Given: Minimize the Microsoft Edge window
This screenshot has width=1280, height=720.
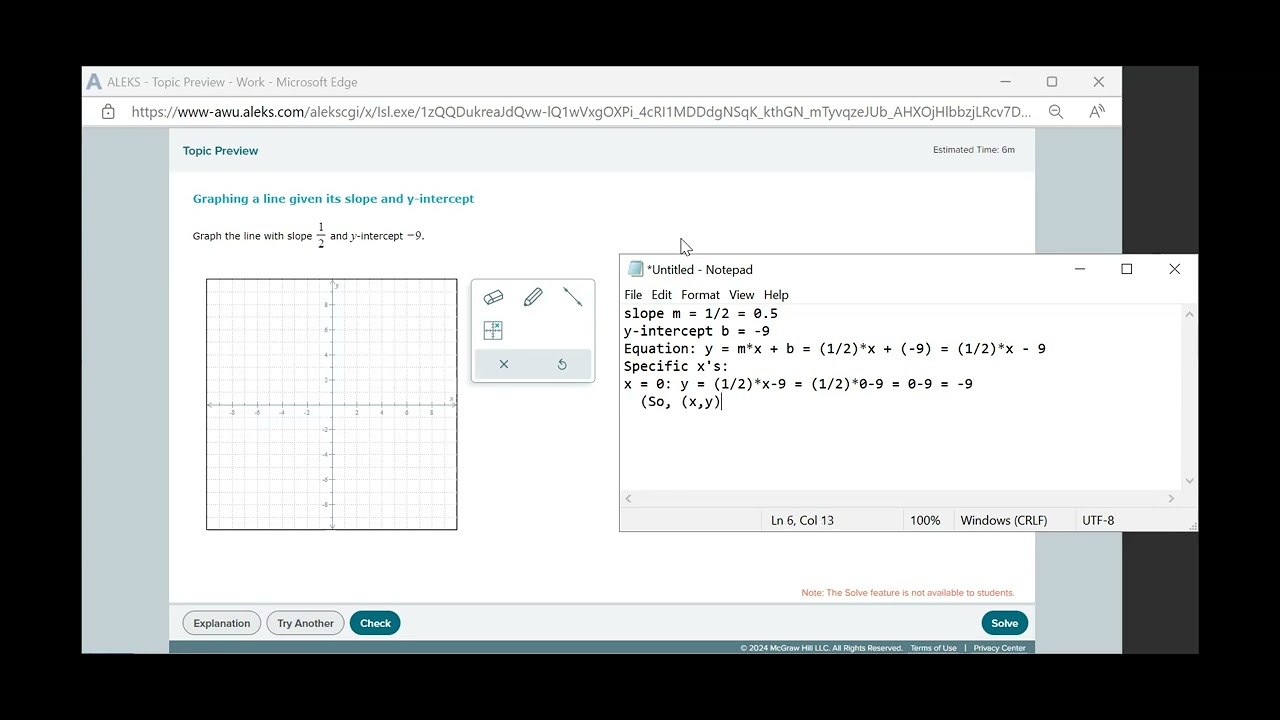Looking at the screenshot, I should (1005, 82).
